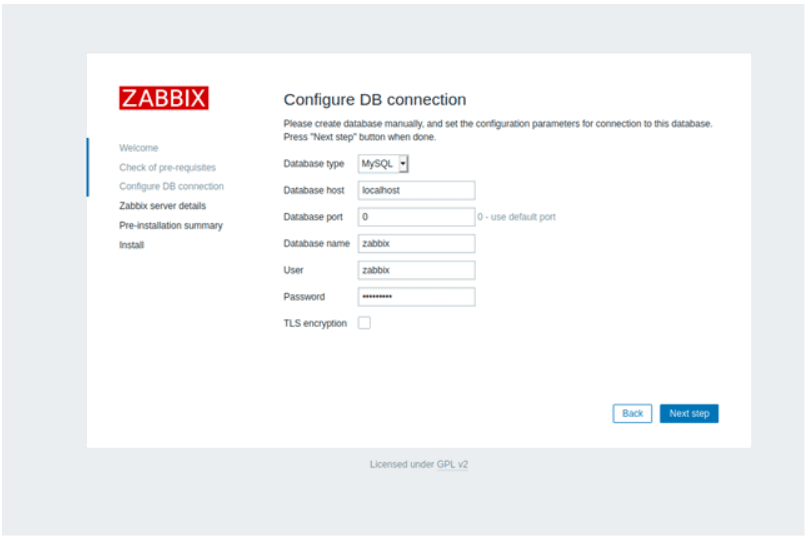This screenshot has height=536, width=805.
Task: Click into the Database port field
Action: pyautogui.click(x=416, y=217)
